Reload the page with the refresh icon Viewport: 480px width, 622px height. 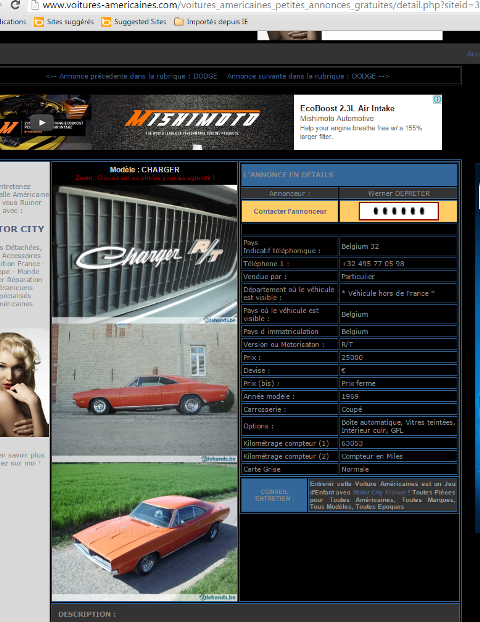coord(15,5)
